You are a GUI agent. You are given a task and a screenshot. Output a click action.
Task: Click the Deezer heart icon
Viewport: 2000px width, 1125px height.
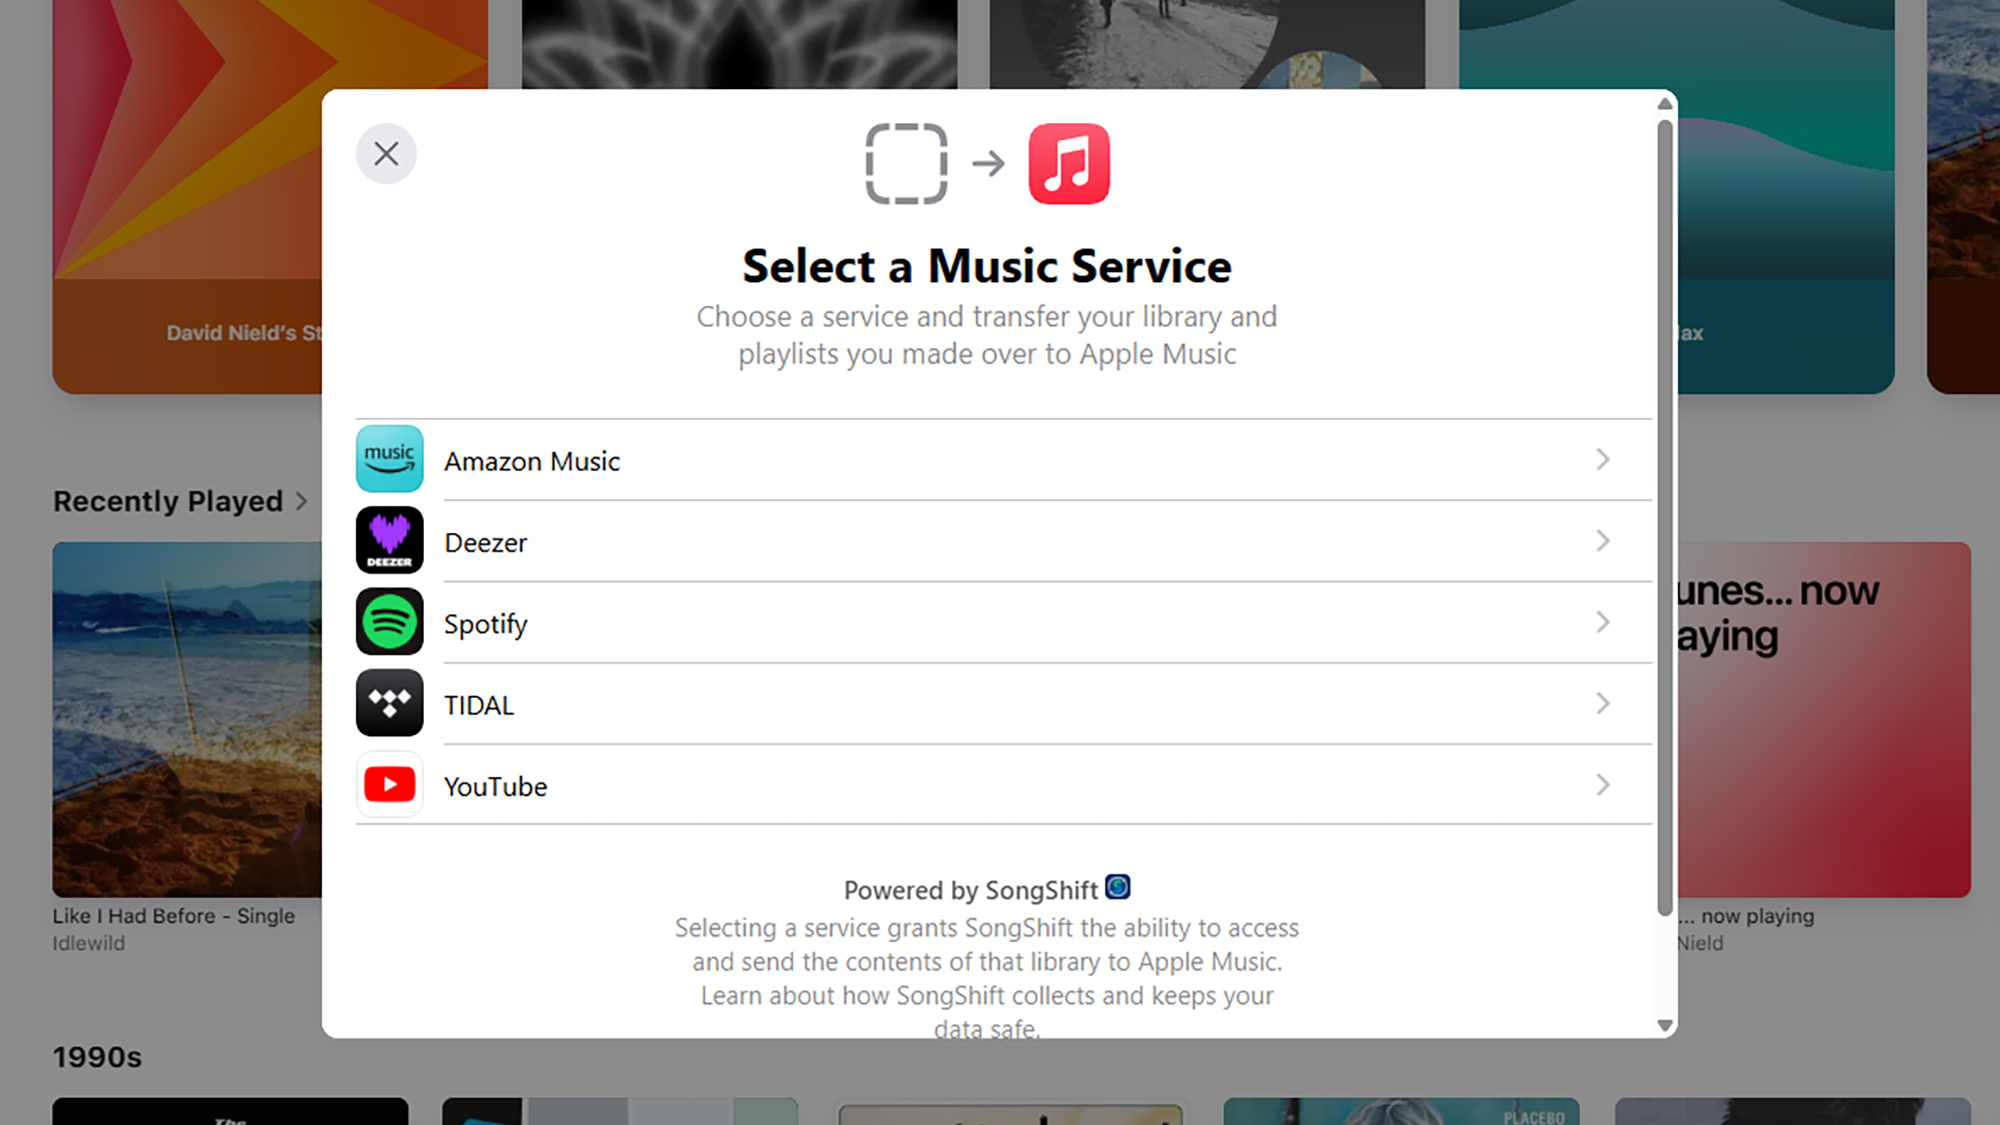389,540
